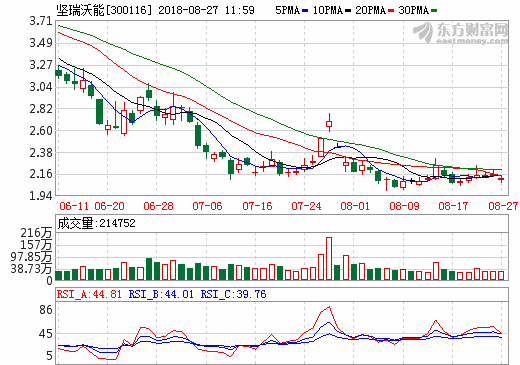This screenshot has width=520, height=365.
Task: Click the 97.85万 volume axis value
Action: (32, 257)
